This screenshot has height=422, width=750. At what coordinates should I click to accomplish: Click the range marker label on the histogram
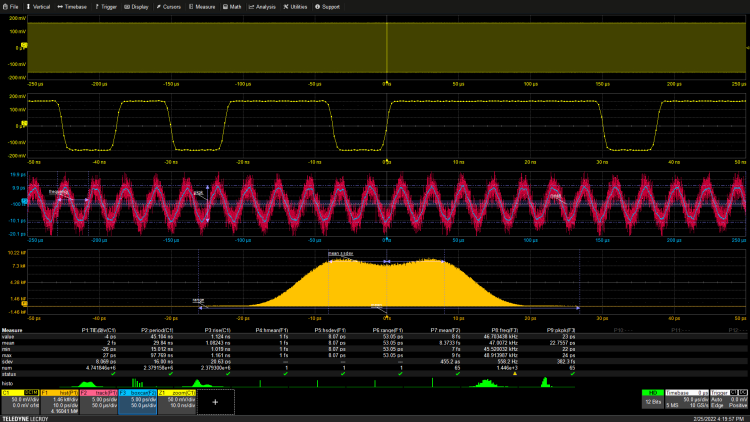pos(198,300)
